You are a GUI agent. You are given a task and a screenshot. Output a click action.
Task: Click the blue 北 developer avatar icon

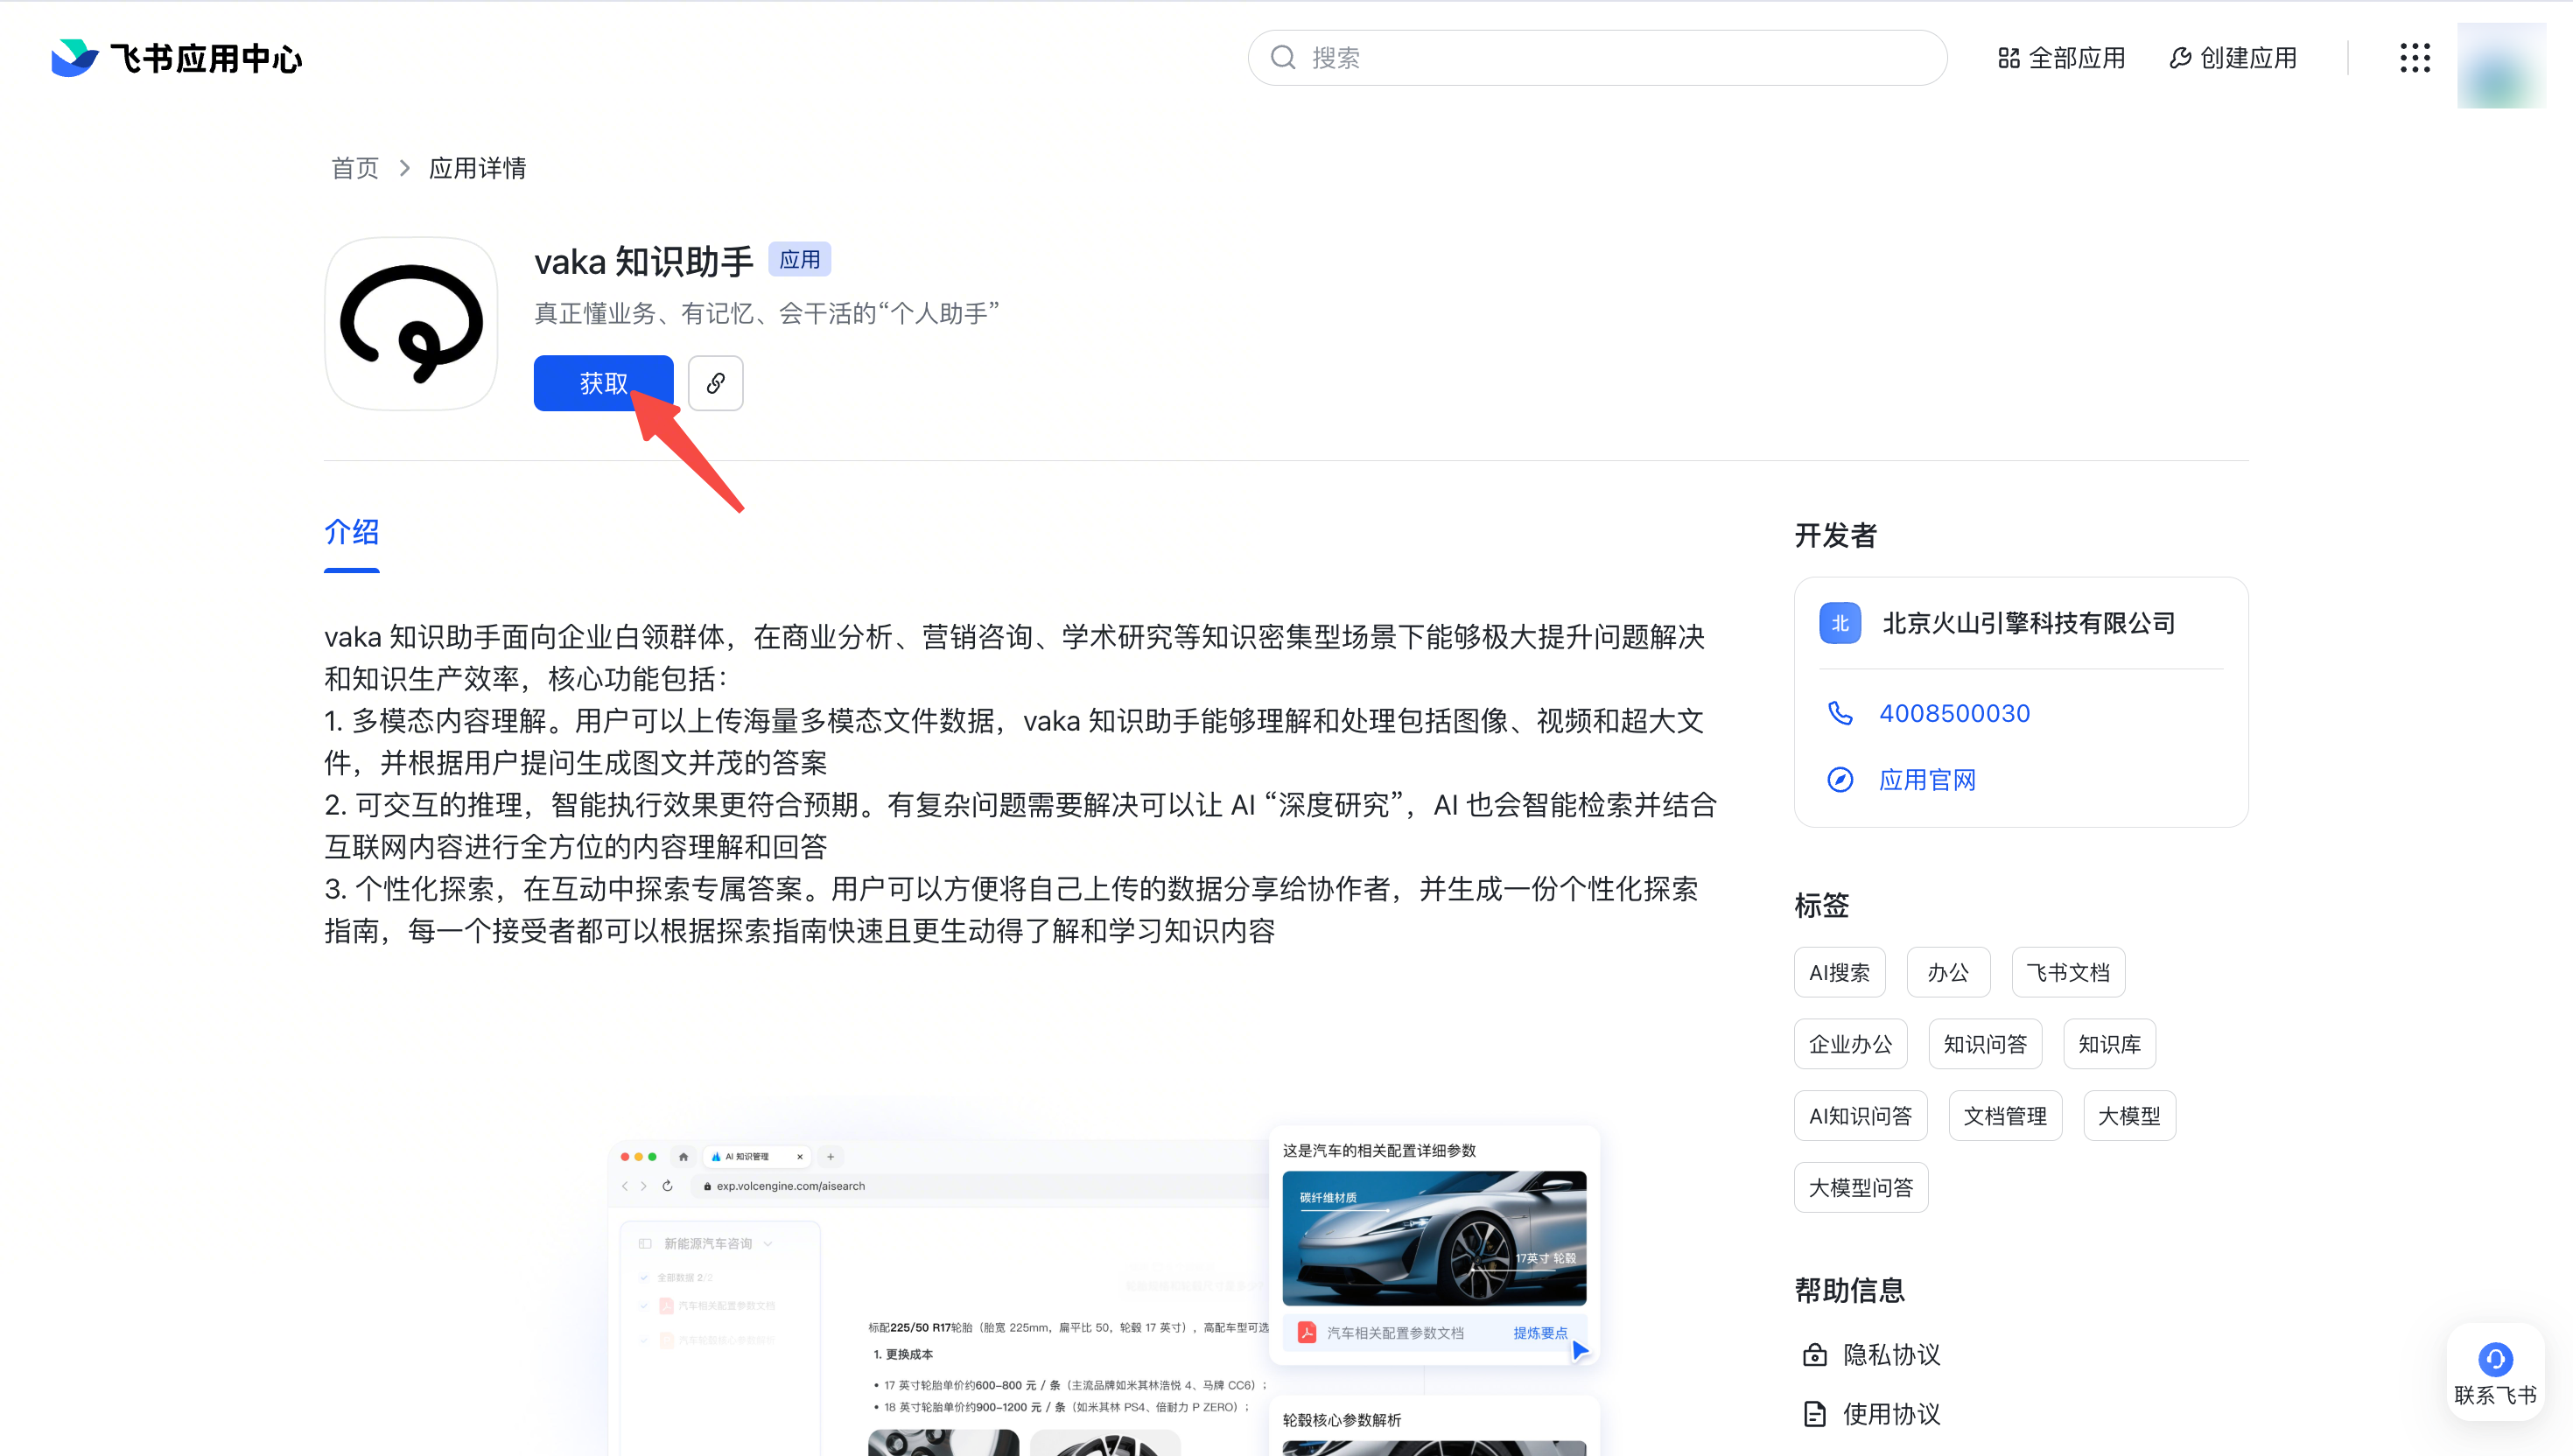tap(1840, 623)
